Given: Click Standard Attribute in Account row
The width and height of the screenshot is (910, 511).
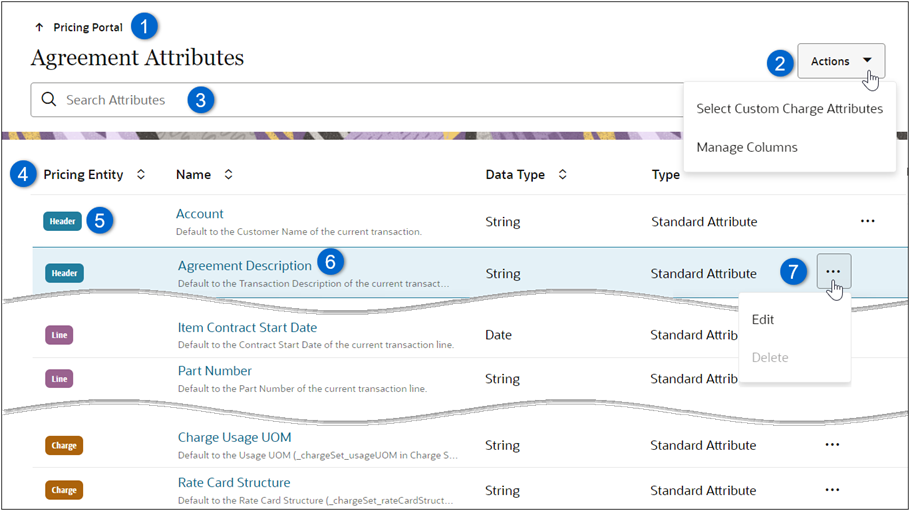Looking at the screenshot, I should point(704,222).
